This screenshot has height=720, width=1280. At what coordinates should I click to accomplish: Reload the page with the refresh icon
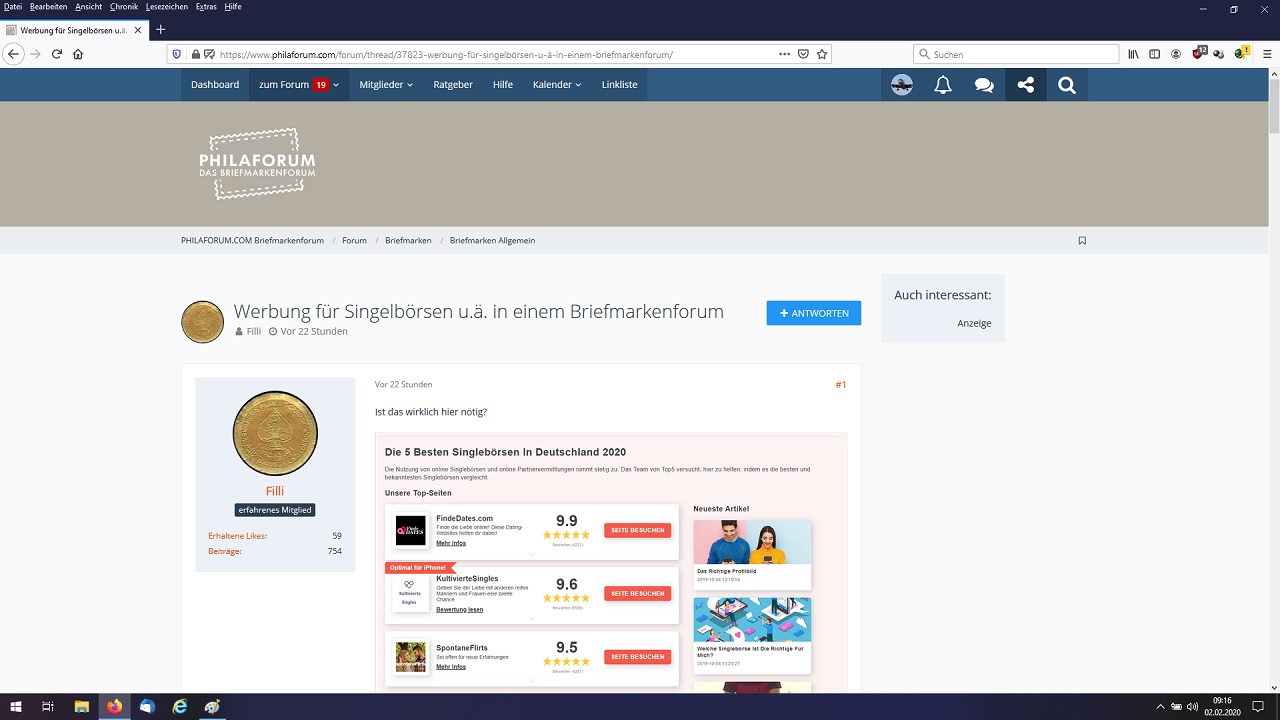(56, 54)
